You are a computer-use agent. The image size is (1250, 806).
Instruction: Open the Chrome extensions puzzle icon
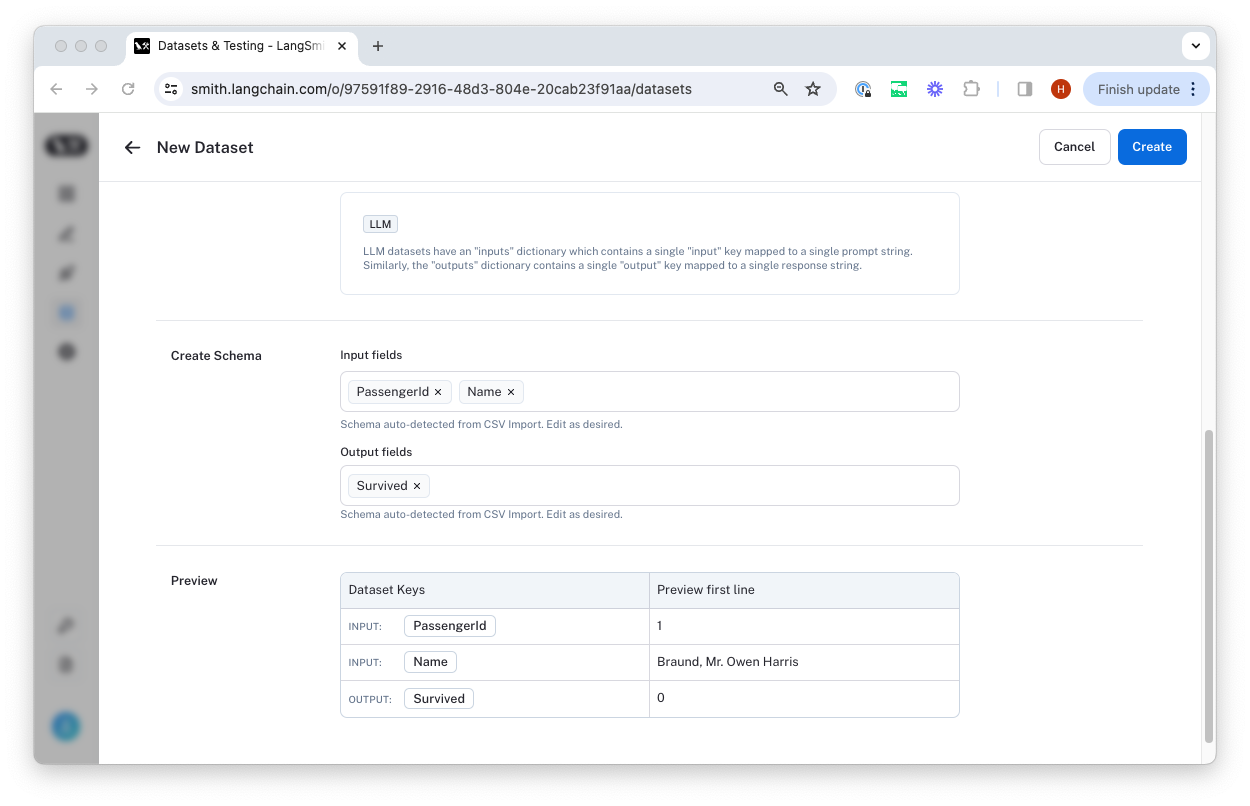pyautogui.click(x=971, y=89)
